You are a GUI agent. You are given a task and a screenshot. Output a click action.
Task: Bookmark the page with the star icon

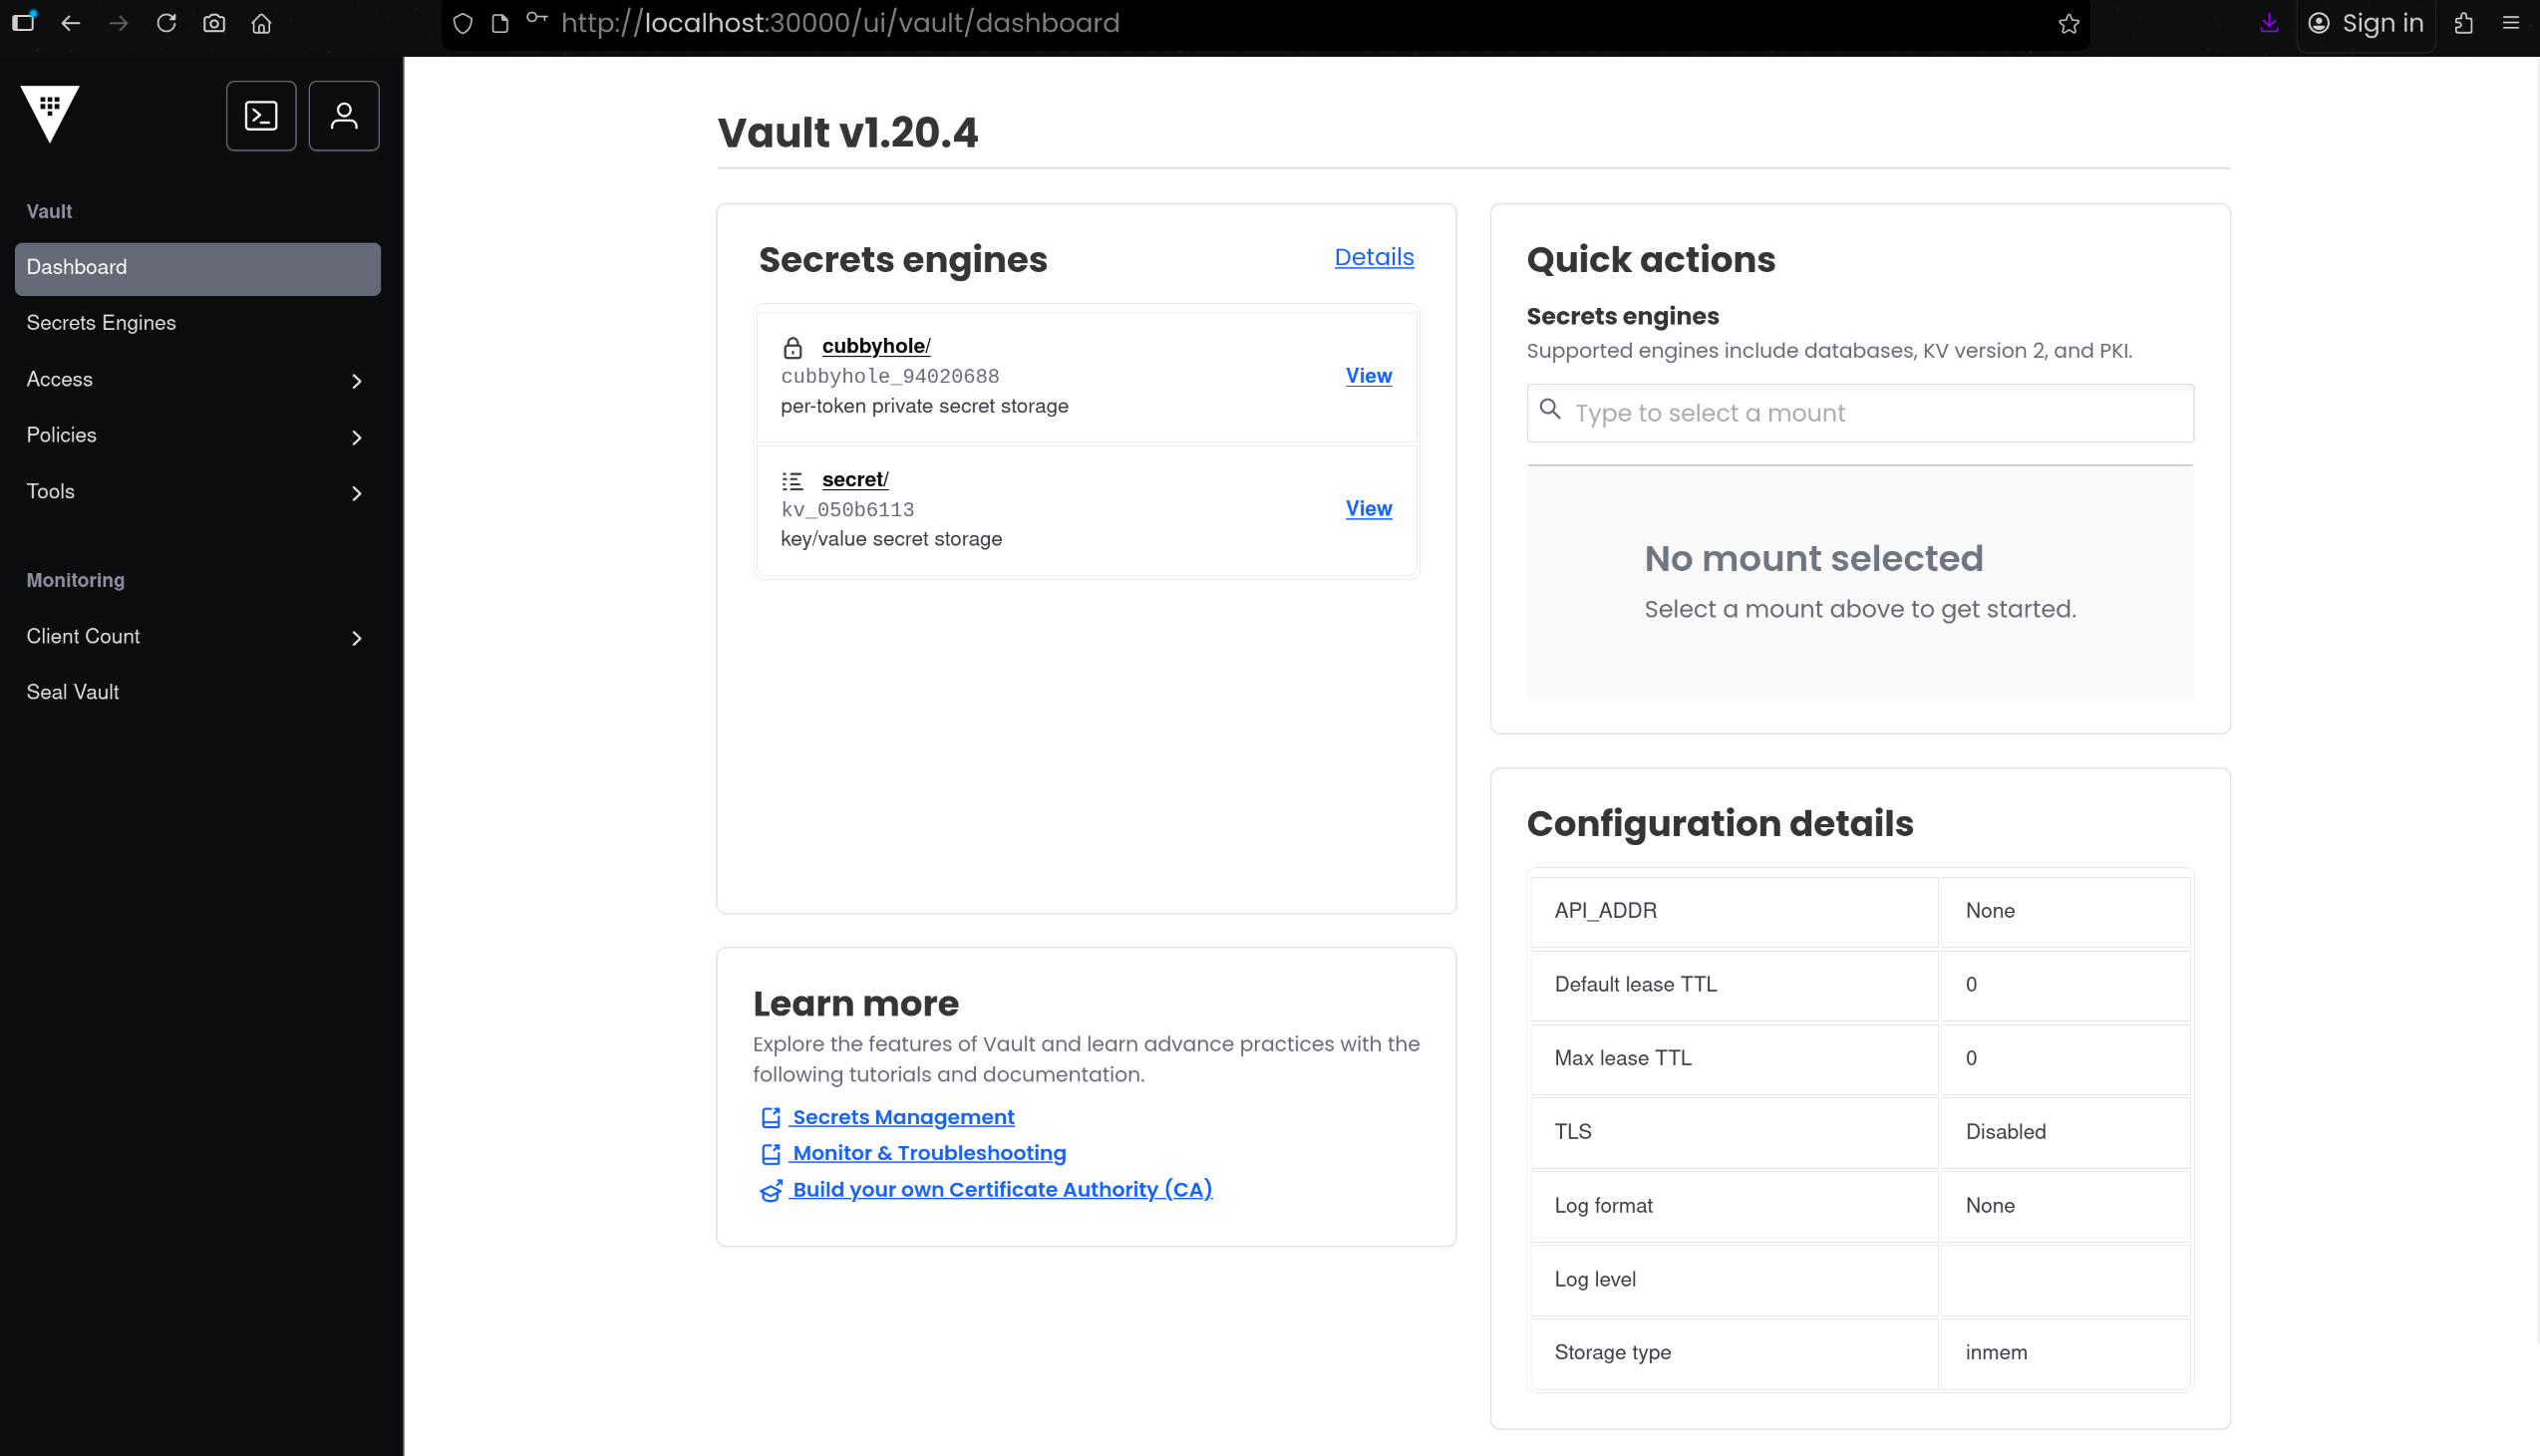[x=2068, y=23]
